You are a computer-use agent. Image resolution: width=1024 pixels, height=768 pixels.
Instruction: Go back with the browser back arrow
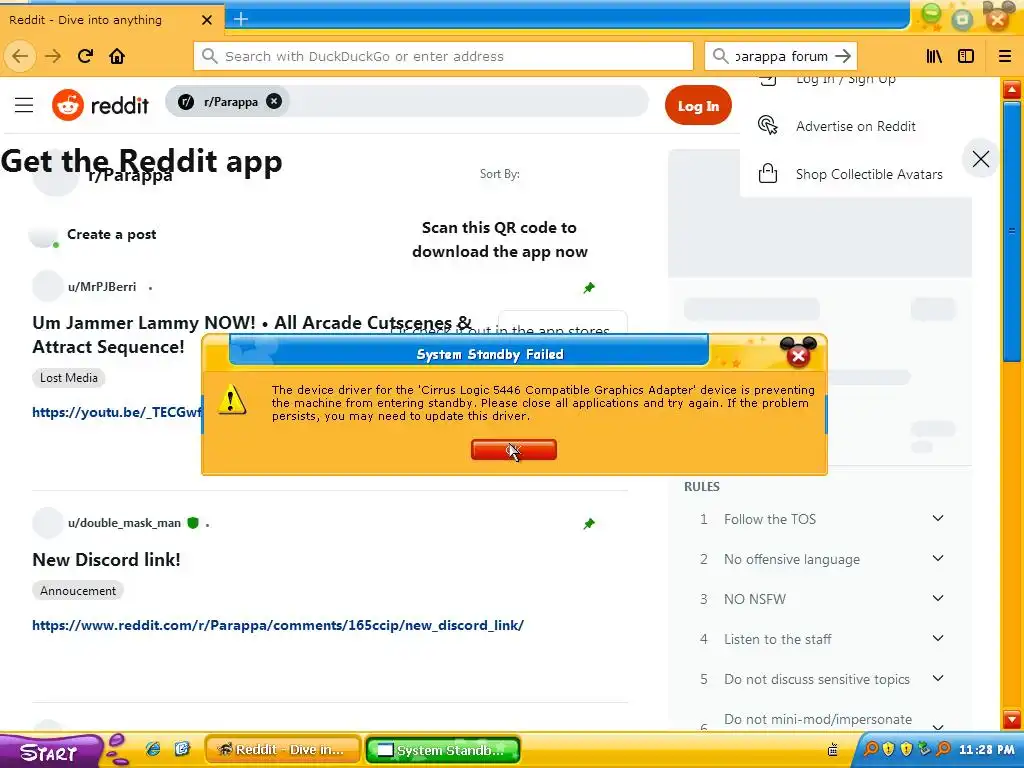point(20,56)
